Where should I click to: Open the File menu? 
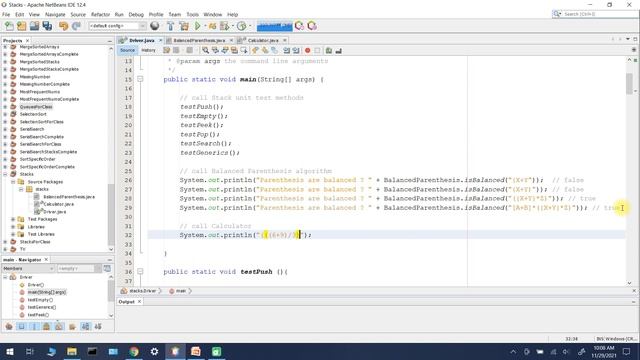(6, 14)
